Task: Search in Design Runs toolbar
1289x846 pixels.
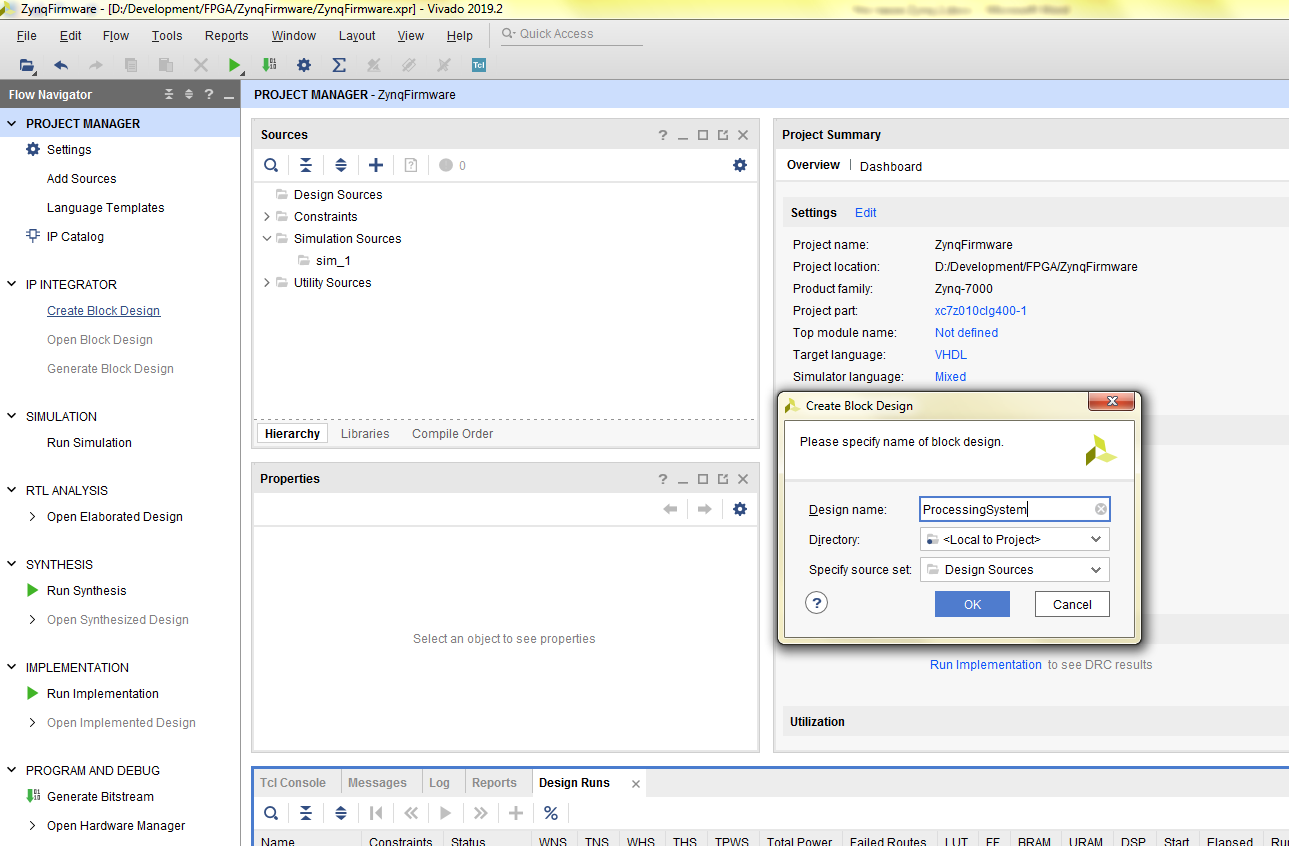Action: (x=271, y=813)
